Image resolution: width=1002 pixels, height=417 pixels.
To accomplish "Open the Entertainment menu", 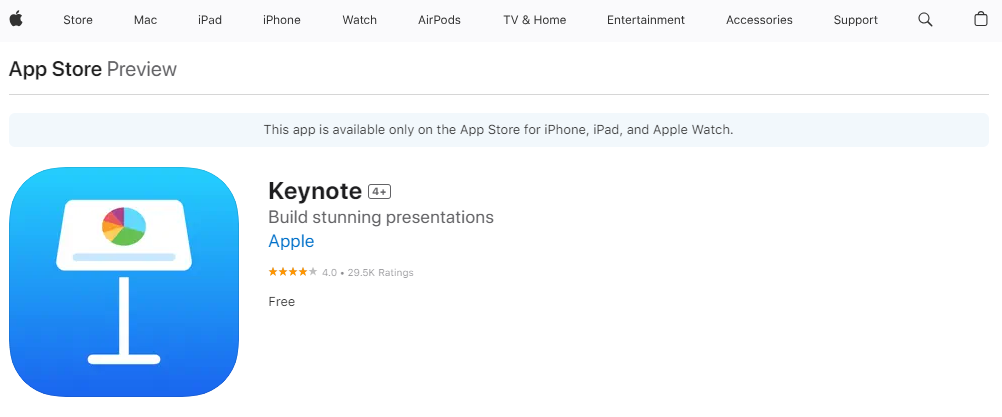I will click(x=645, y=20).
